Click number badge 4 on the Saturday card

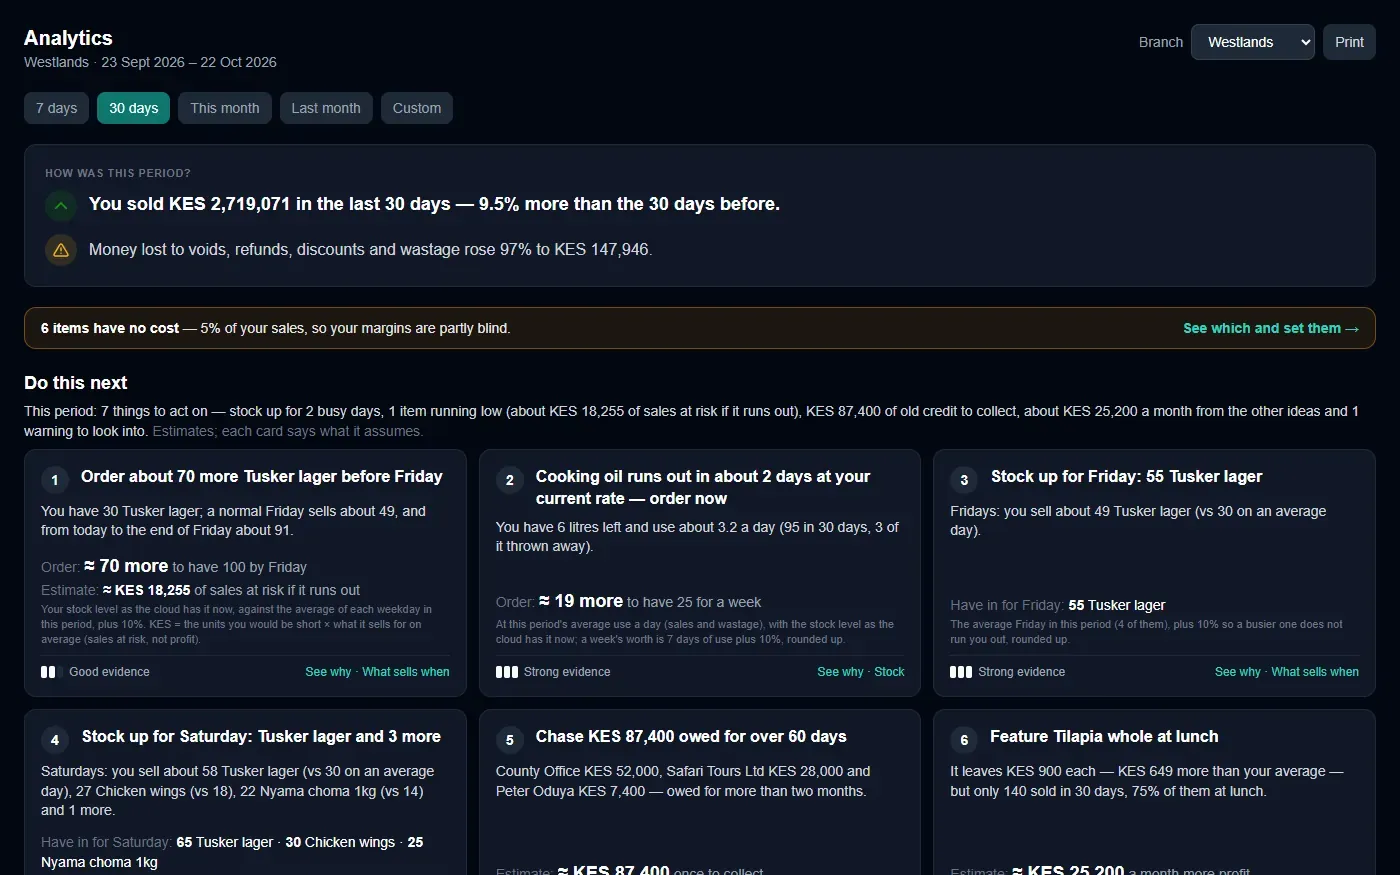tap(55, 740)
